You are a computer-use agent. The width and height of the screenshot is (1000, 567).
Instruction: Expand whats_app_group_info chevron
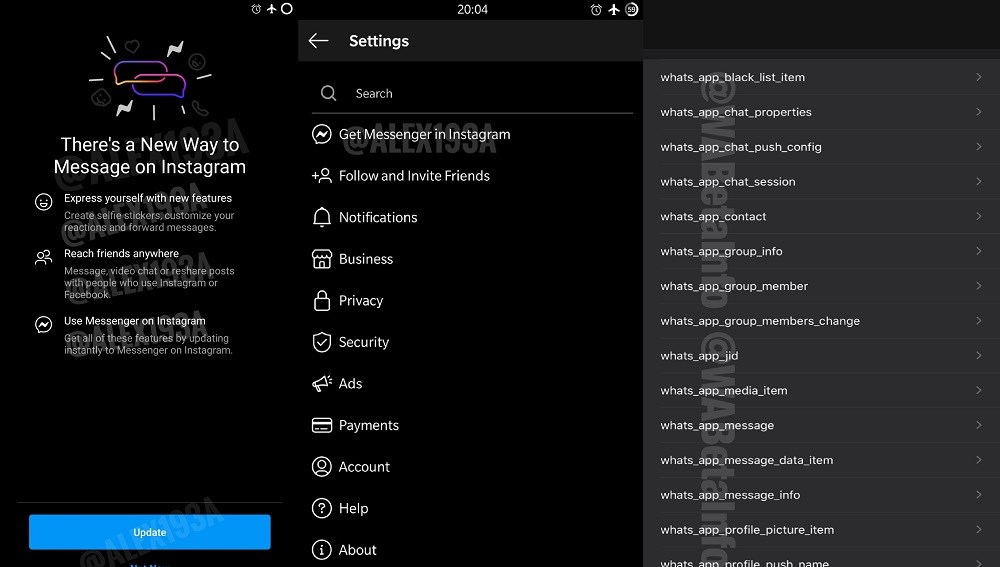click(978, 251)
